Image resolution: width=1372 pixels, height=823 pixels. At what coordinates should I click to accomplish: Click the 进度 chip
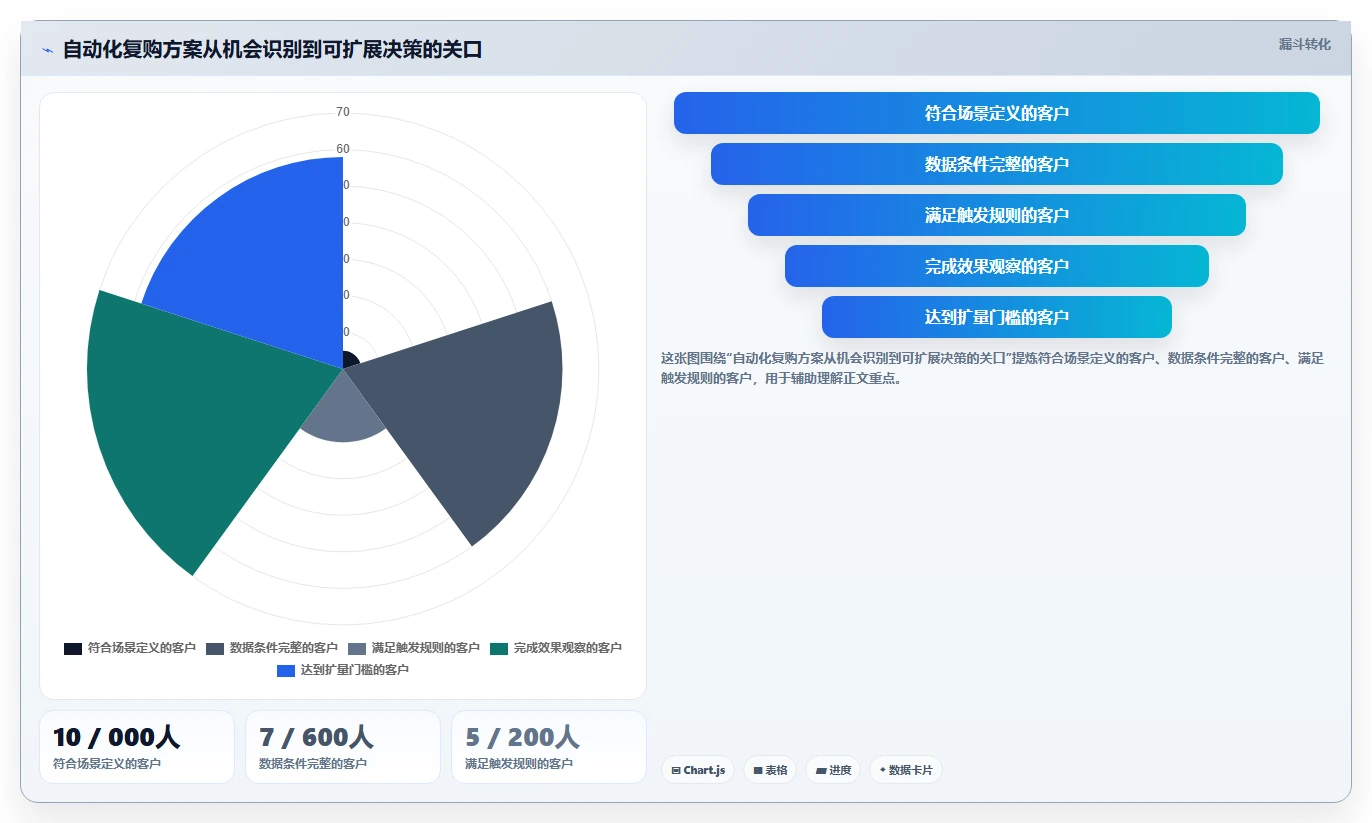833,770
